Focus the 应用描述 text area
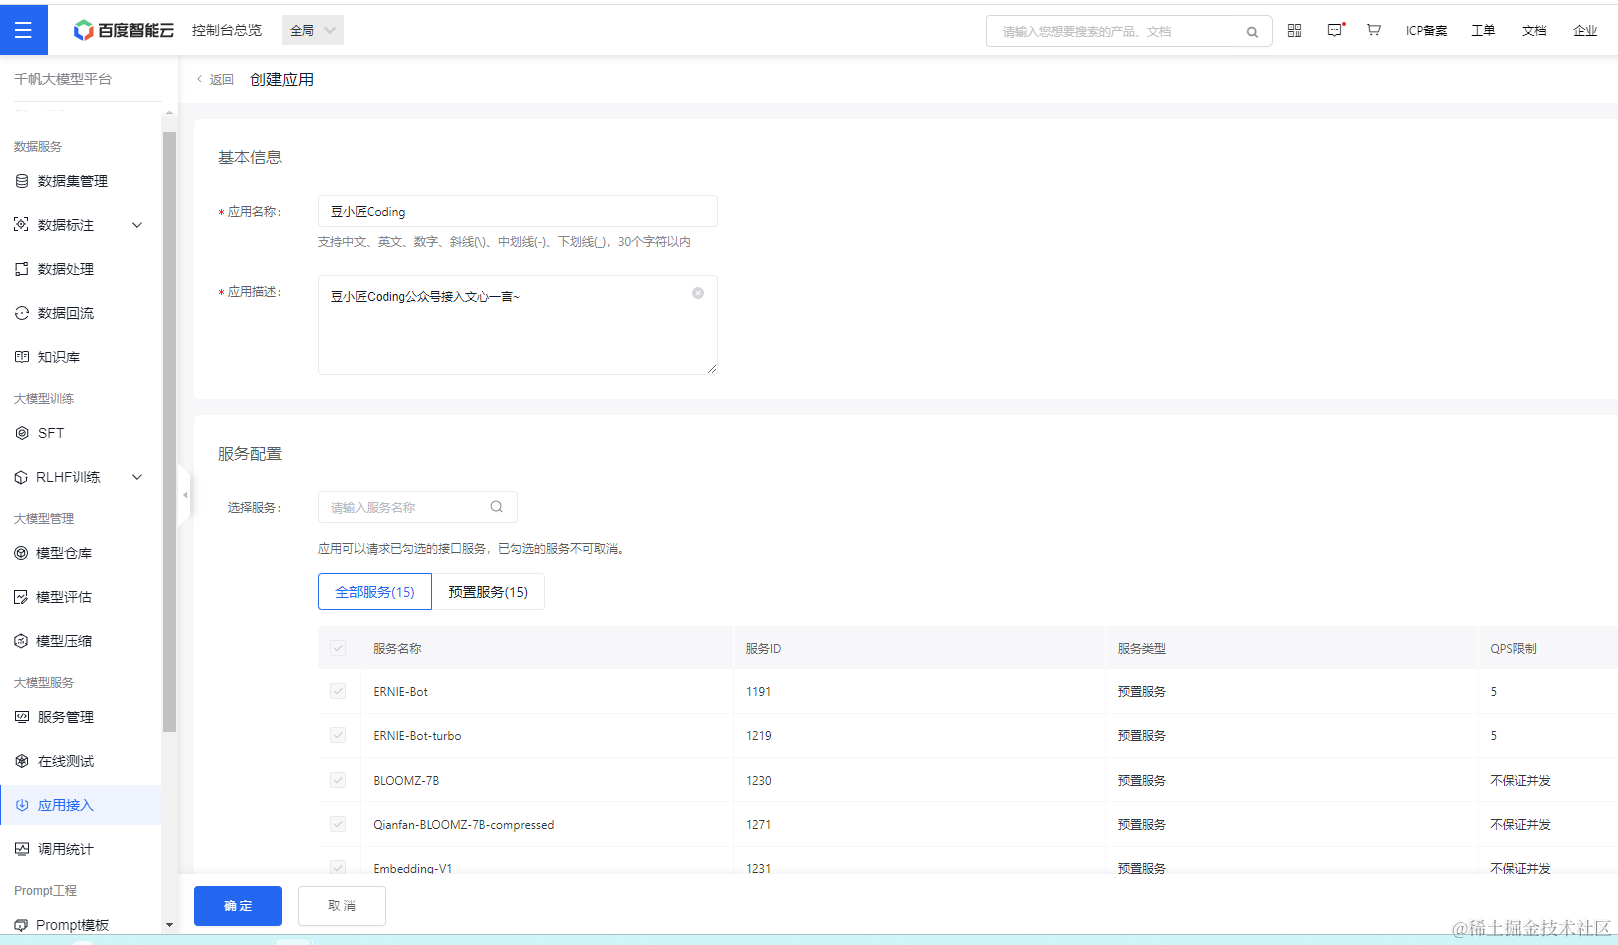Viewport: 1618px width, 945px height. [x=518, y=325]
